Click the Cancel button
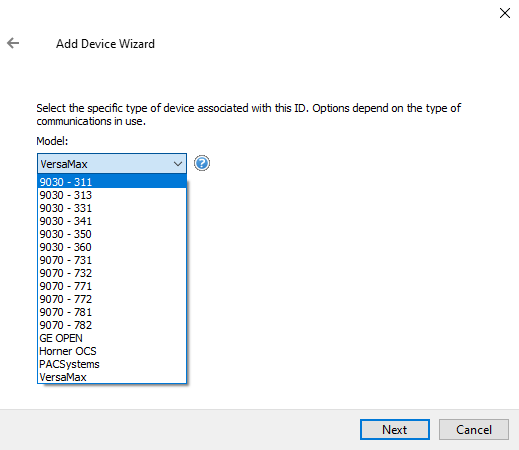Viewport: 519px width, 450px height. pos(474,429)
